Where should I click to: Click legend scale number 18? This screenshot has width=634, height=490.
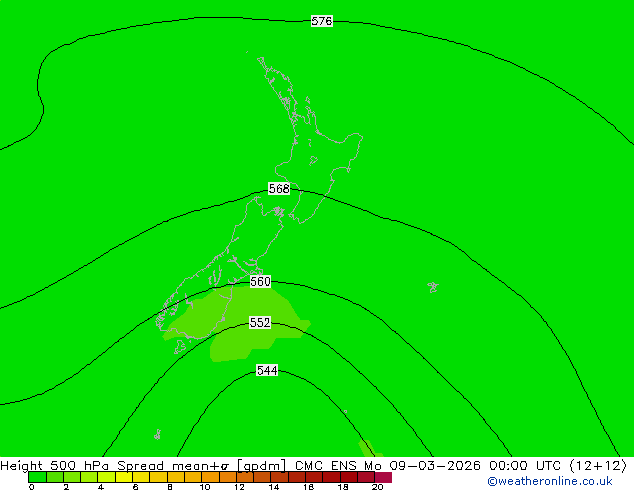pyautogui.click(x=343, y=487)
